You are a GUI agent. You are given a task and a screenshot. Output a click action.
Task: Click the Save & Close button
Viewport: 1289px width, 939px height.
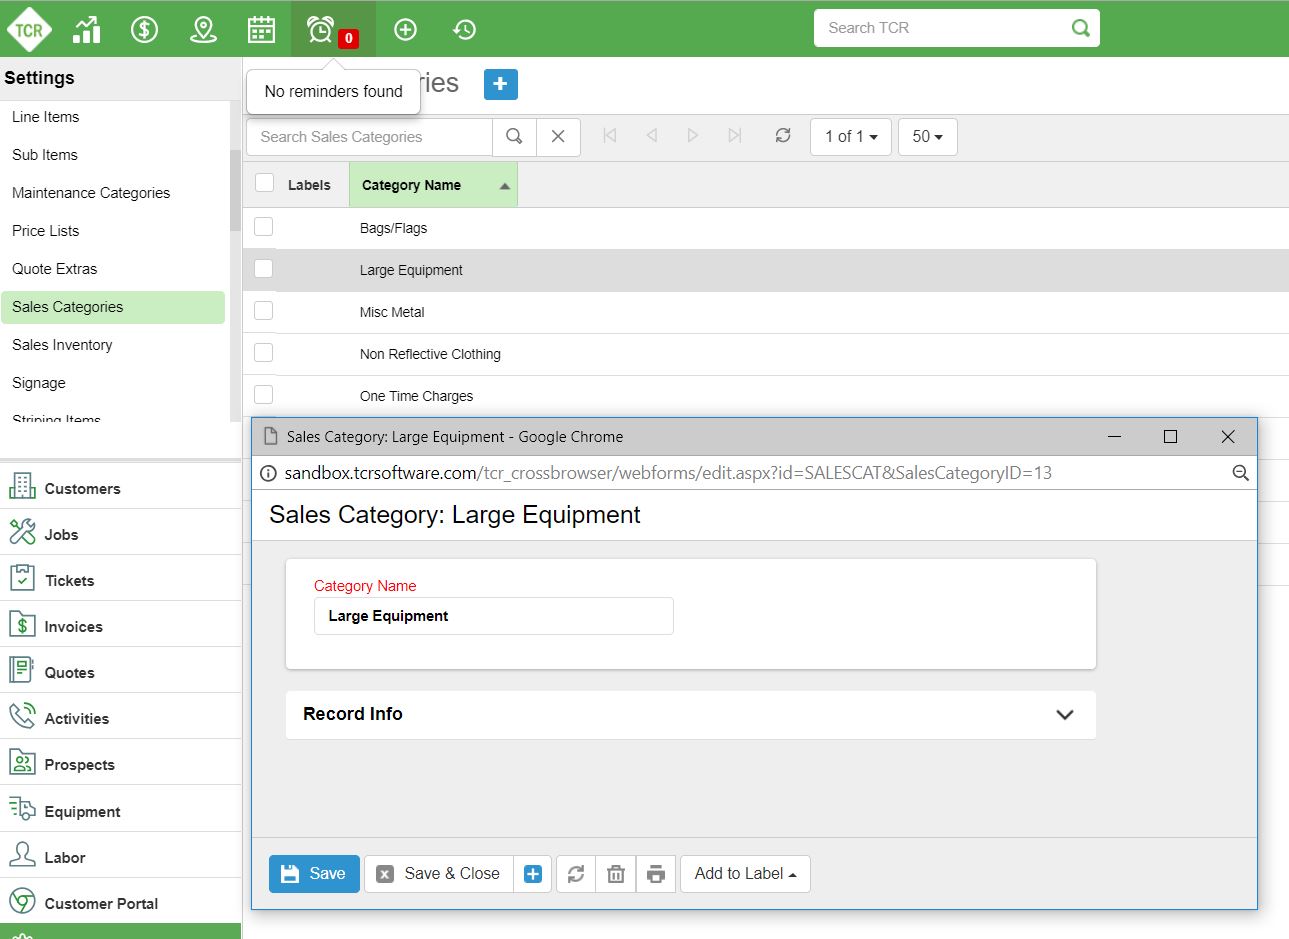tap(439, 874)
